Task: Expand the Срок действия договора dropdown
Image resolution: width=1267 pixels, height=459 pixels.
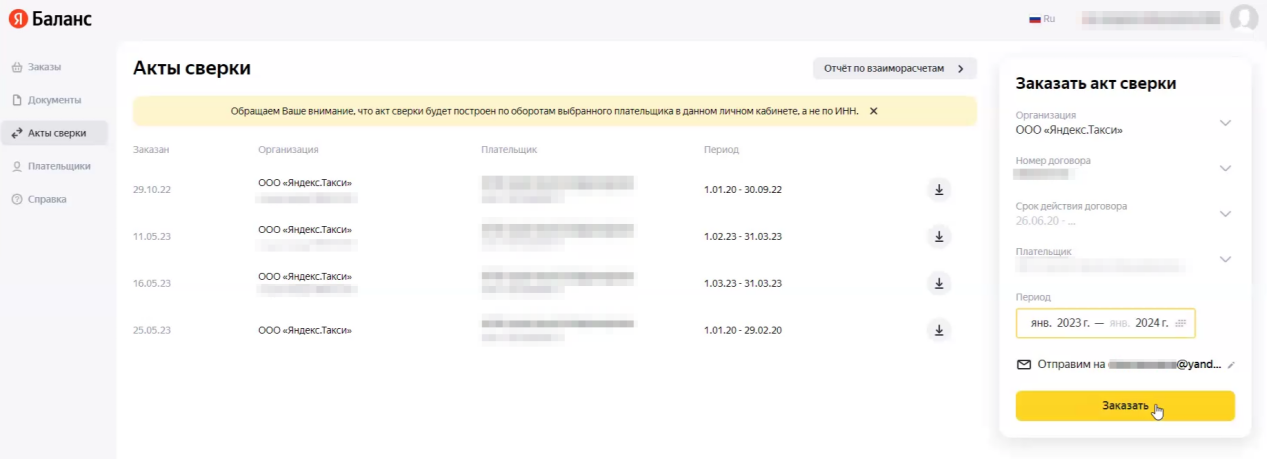Action: pyautogui.click(x=1225, y=214)
